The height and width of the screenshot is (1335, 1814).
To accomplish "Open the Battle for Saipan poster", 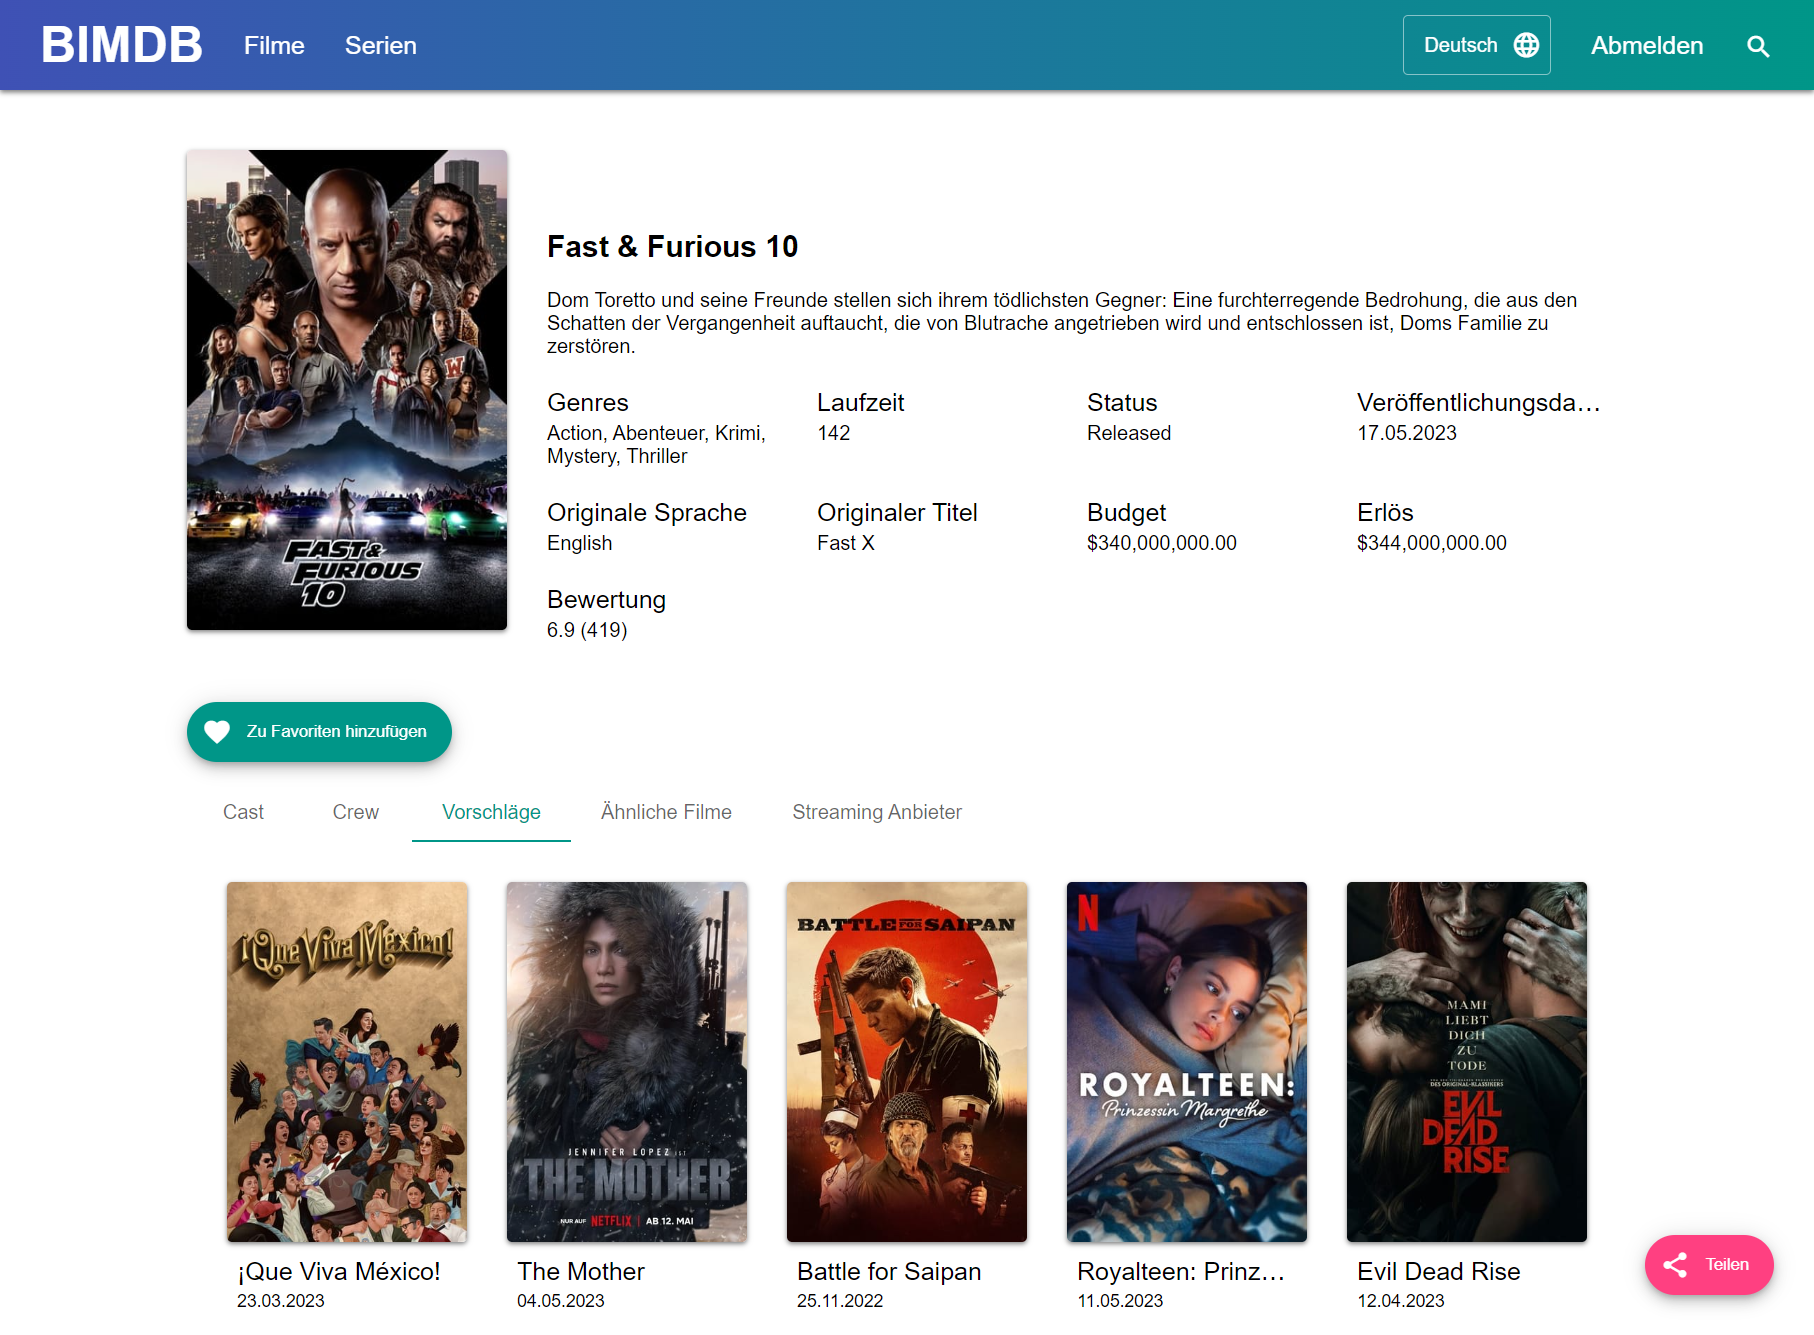I will [907, 1062].
